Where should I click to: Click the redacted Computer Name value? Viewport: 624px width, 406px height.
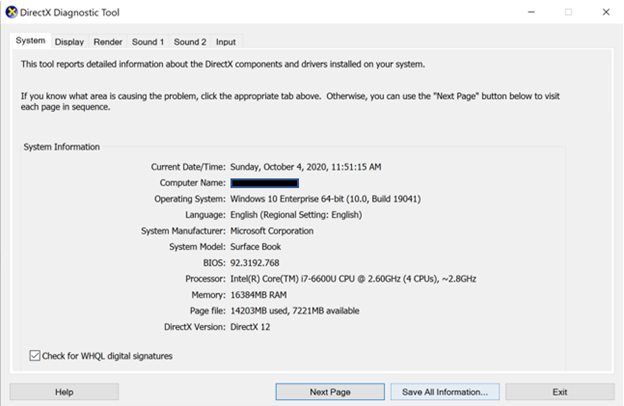(265, 183)
